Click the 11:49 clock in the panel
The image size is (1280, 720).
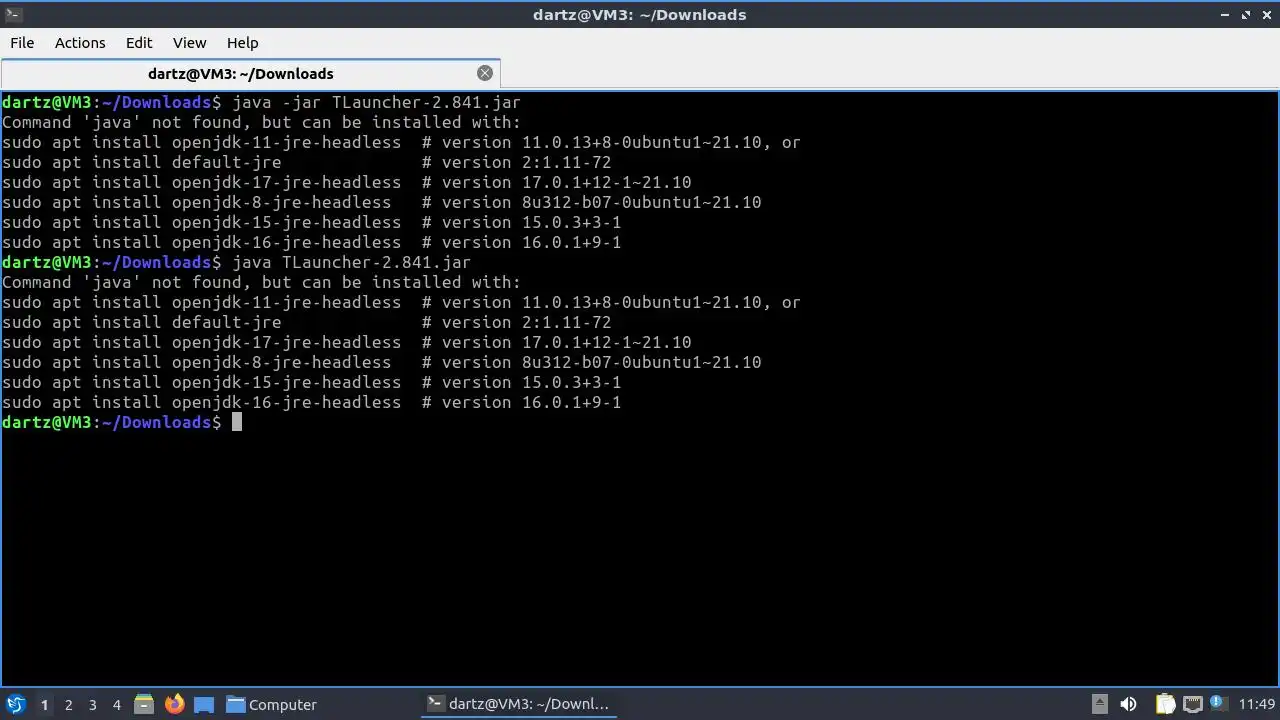click(1257, 704)
